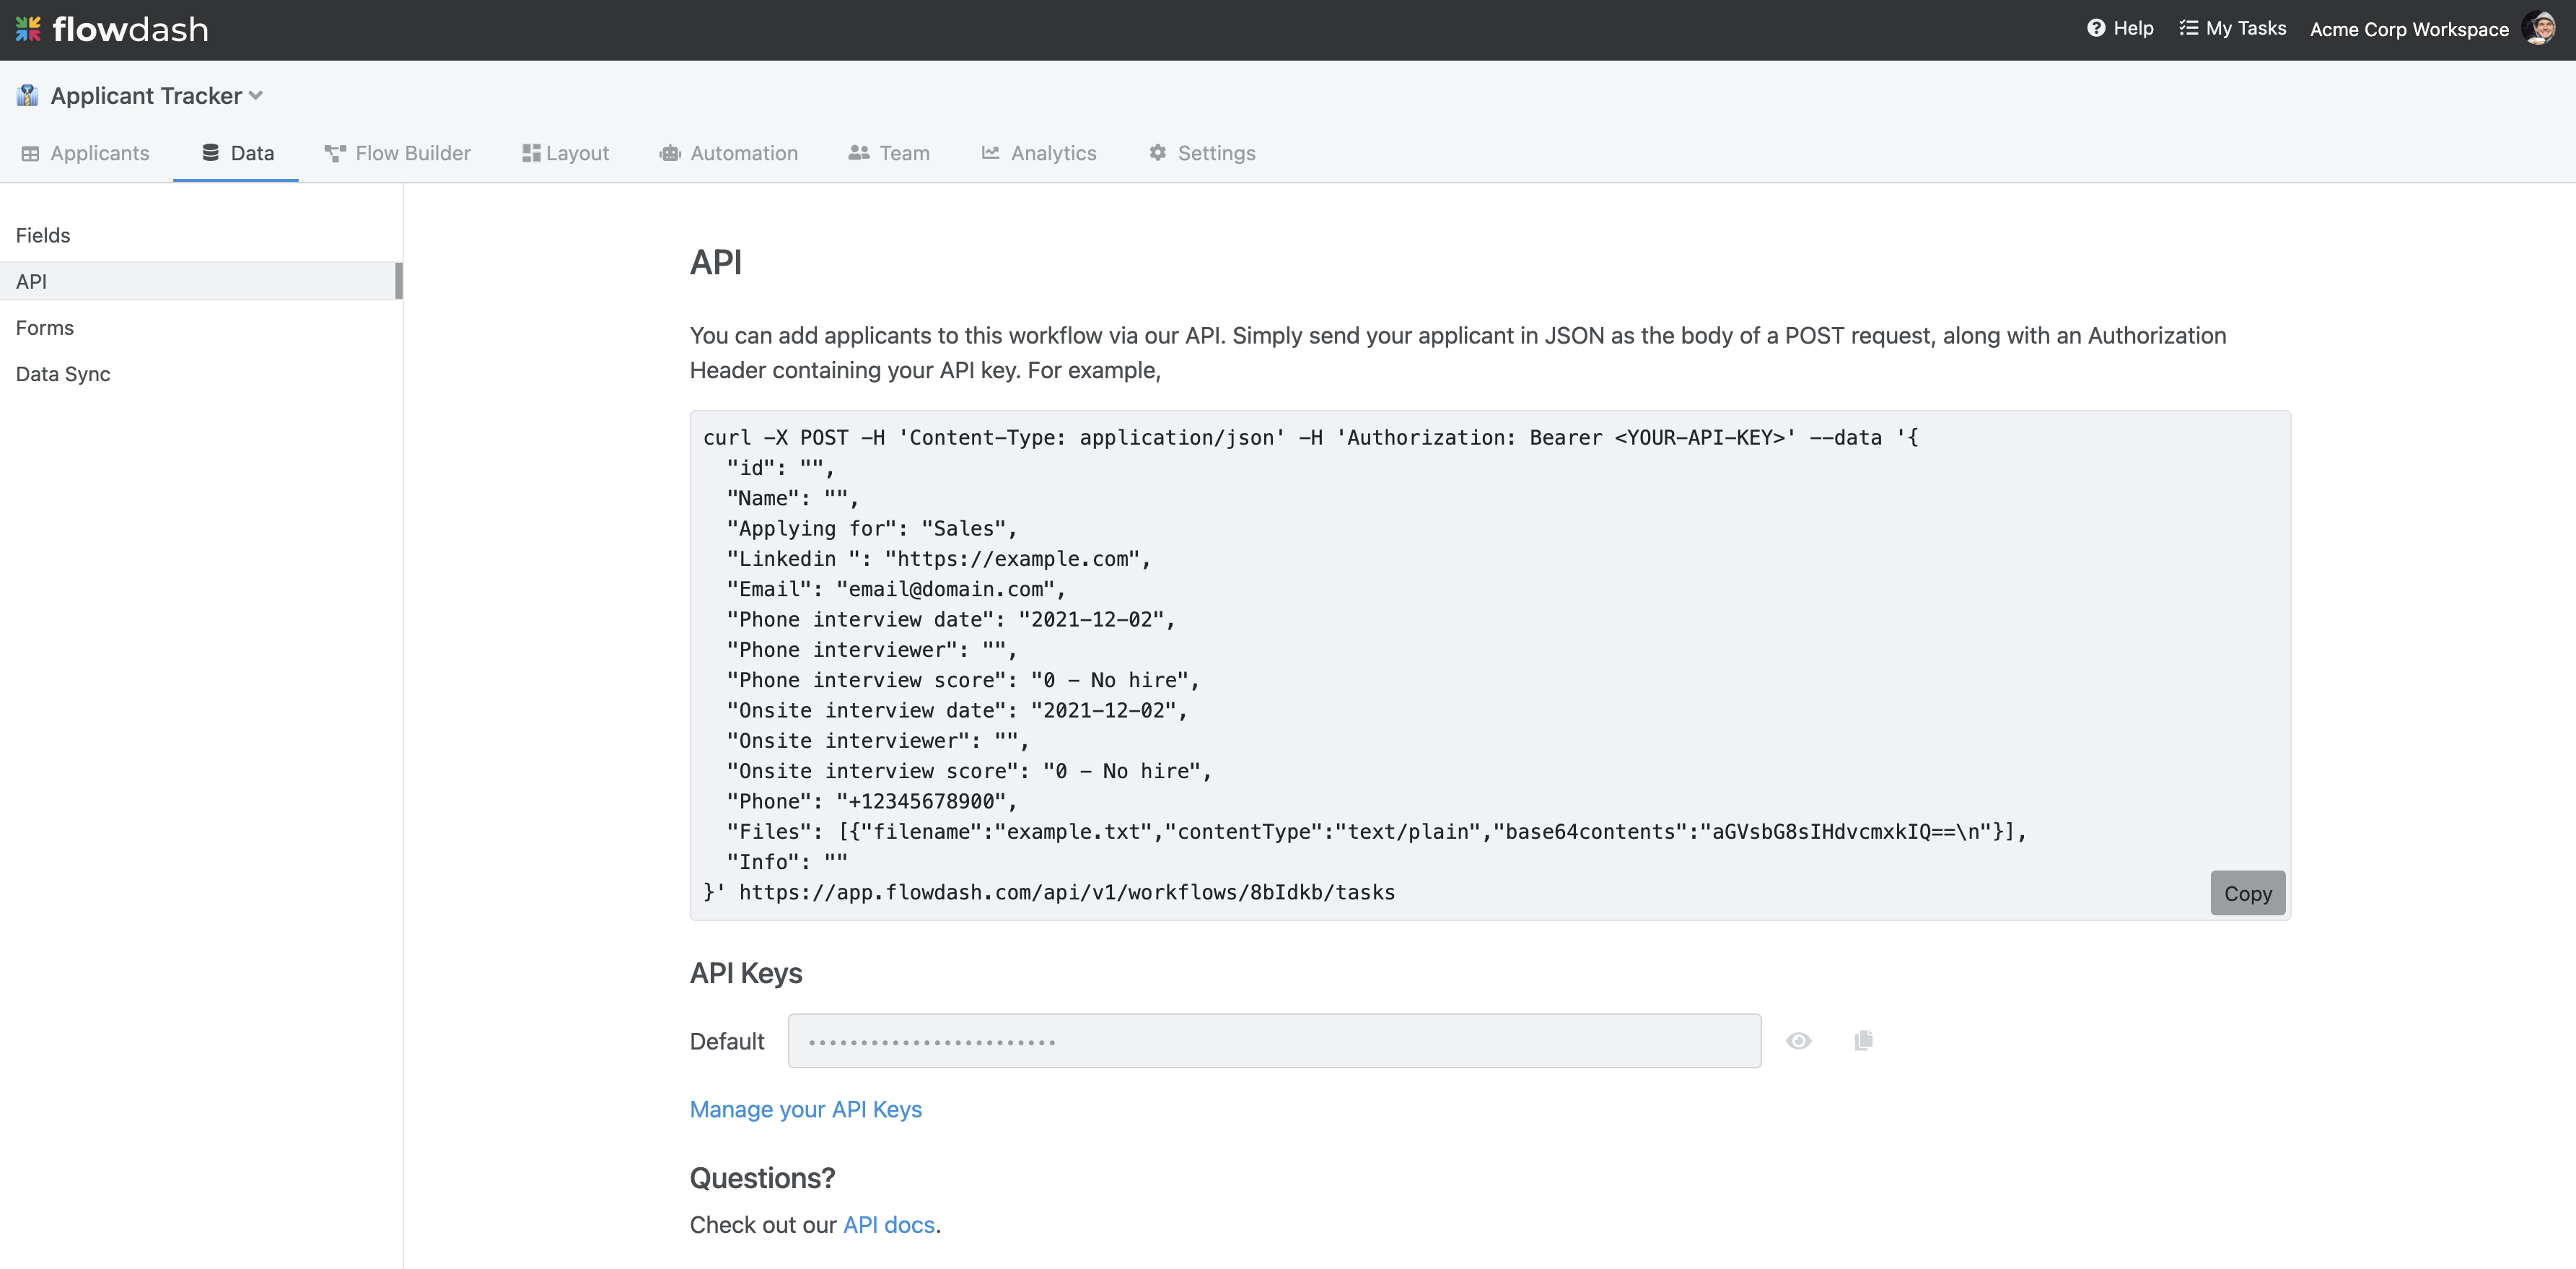Click the My Tasks checklist icon

coord(2188,28)
